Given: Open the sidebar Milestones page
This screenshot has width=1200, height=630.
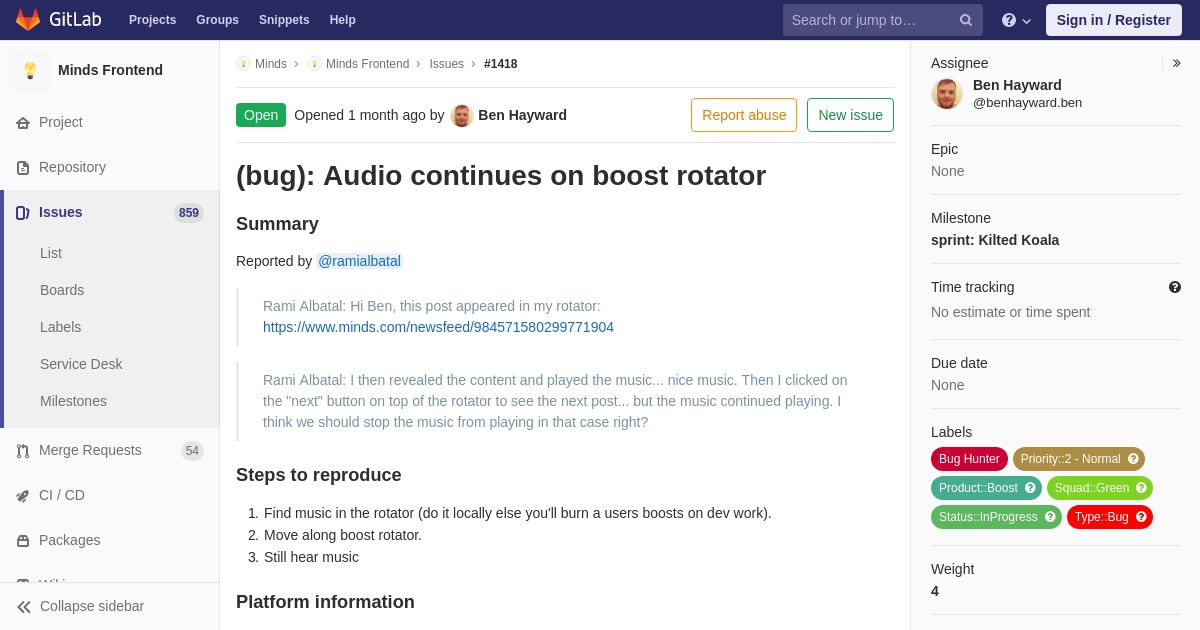Looking at the screenshot, I should pyautogui.click(x=73, y=401).
